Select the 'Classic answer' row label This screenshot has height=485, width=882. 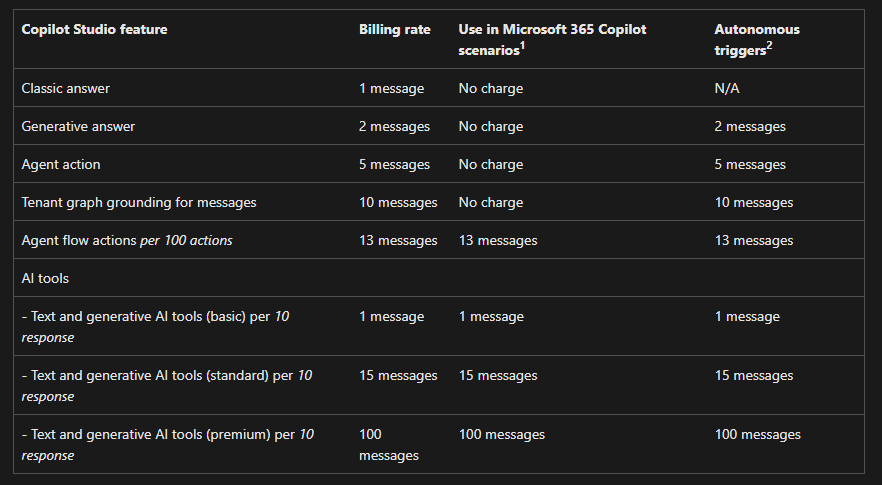tap(66, 88)
